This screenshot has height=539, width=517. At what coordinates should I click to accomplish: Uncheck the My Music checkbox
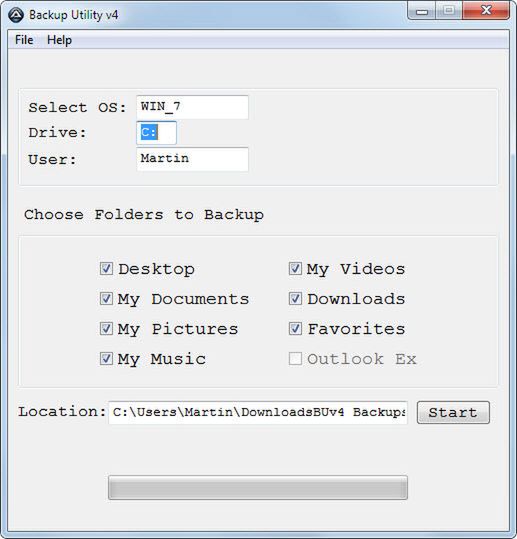tap(106, 359)
